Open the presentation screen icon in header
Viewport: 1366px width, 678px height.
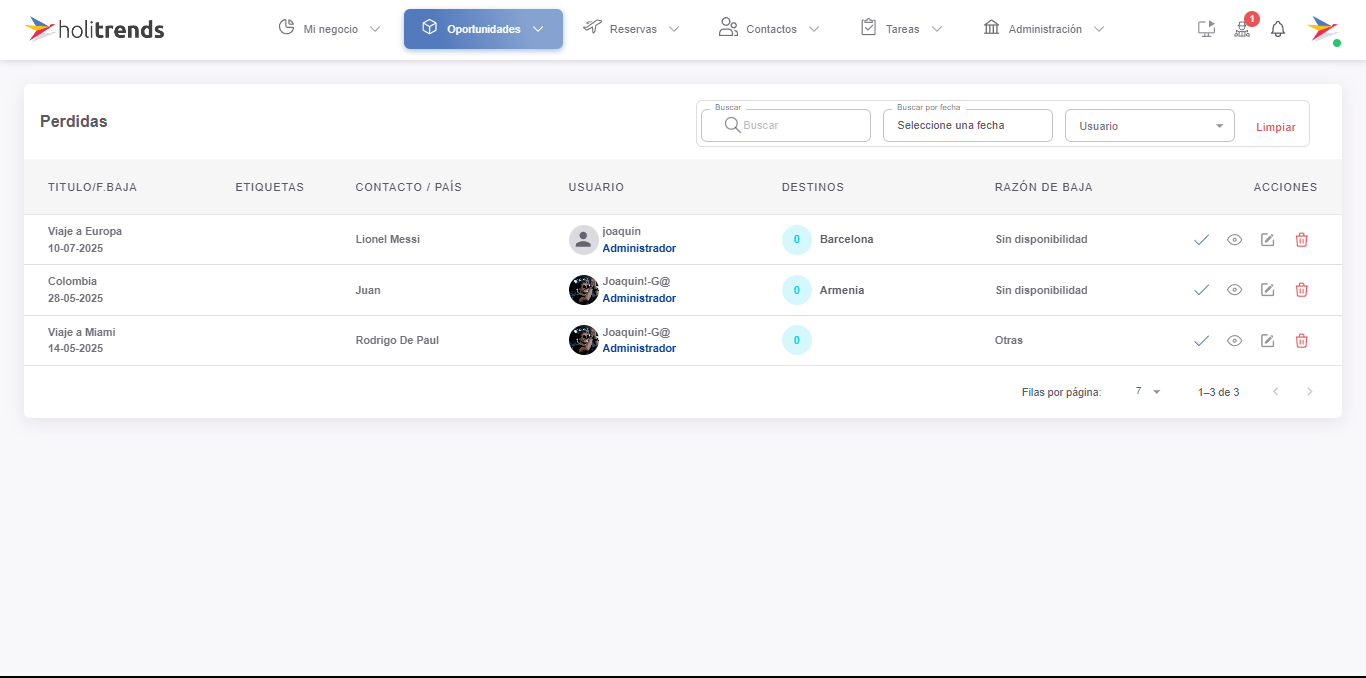coord(1206,29)
